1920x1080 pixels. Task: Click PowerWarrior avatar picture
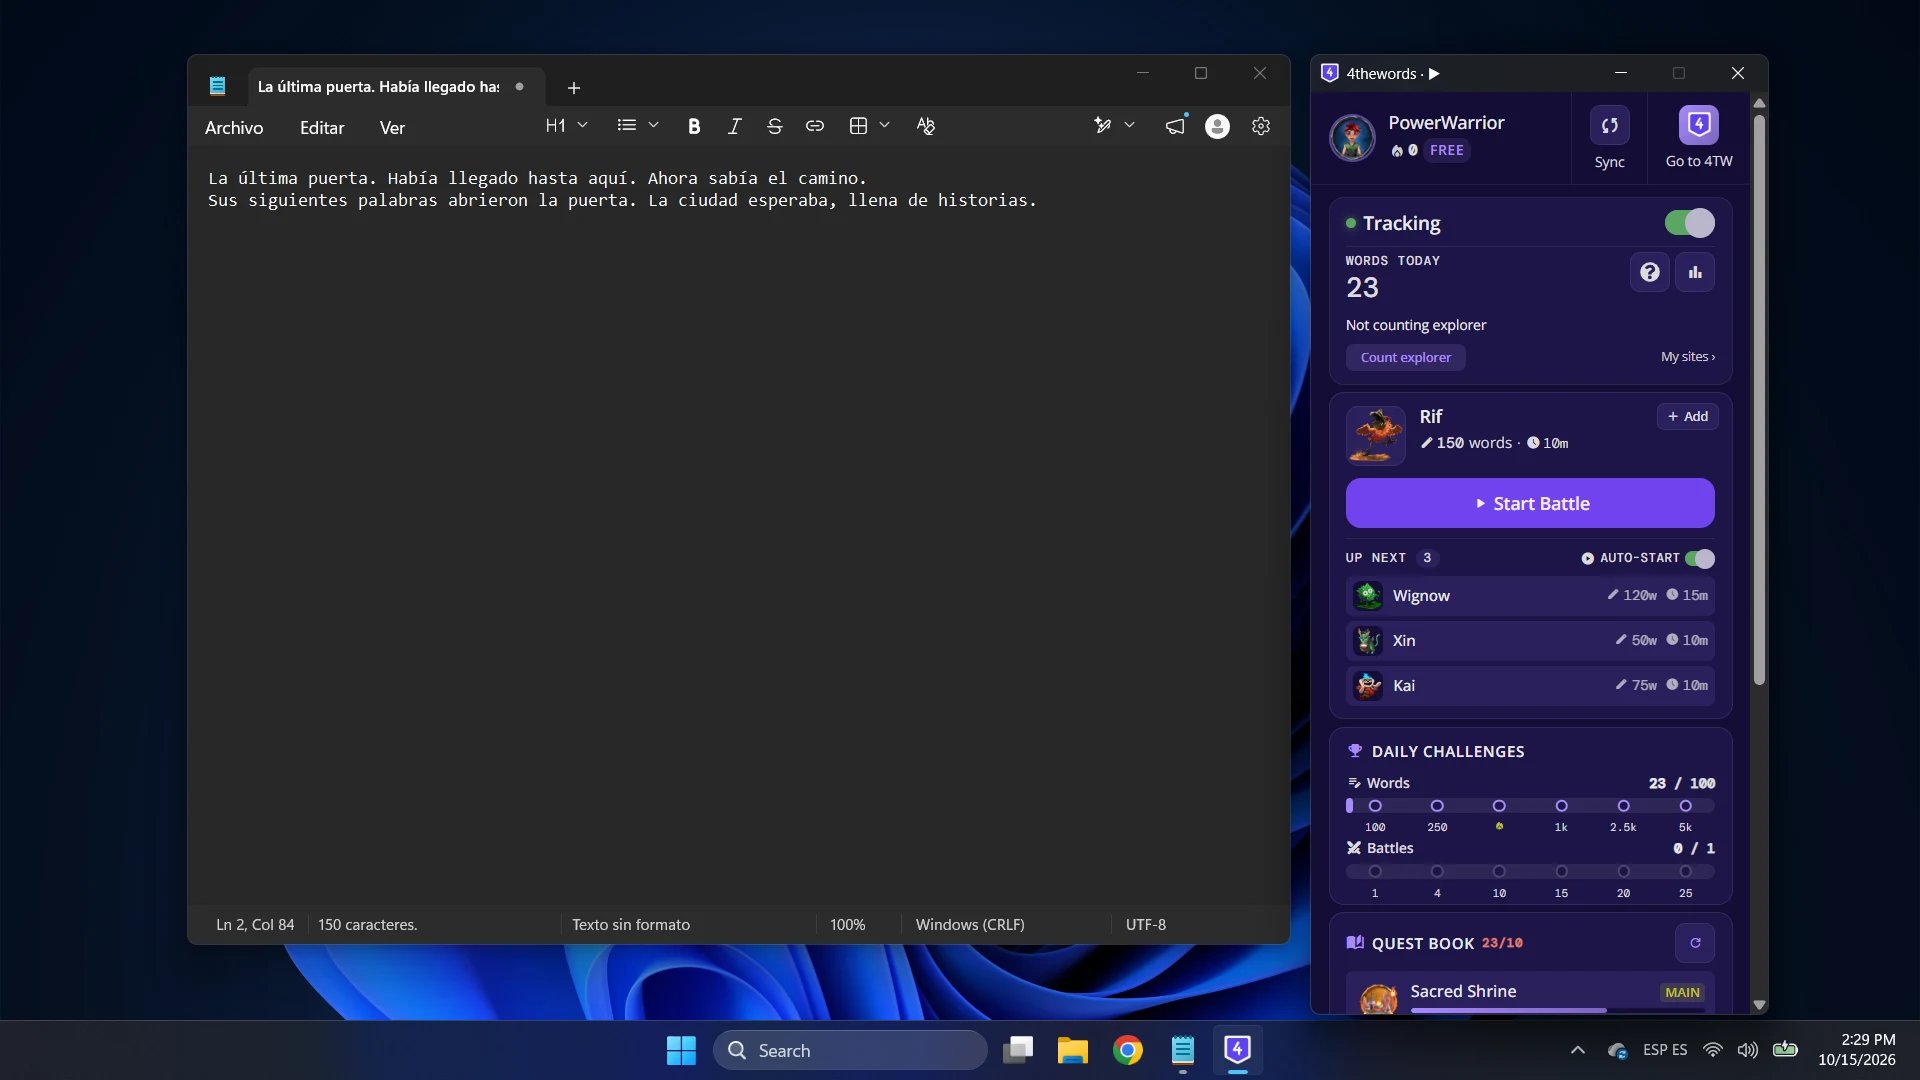1352,138
